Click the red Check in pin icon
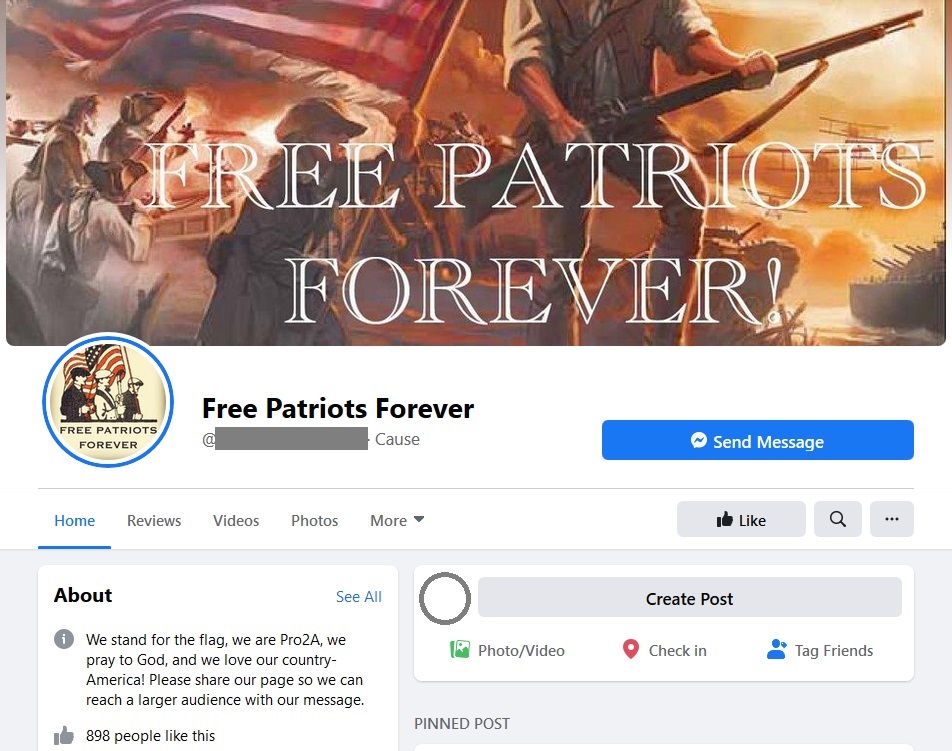The image size is (952, 751). coord(631,649)
